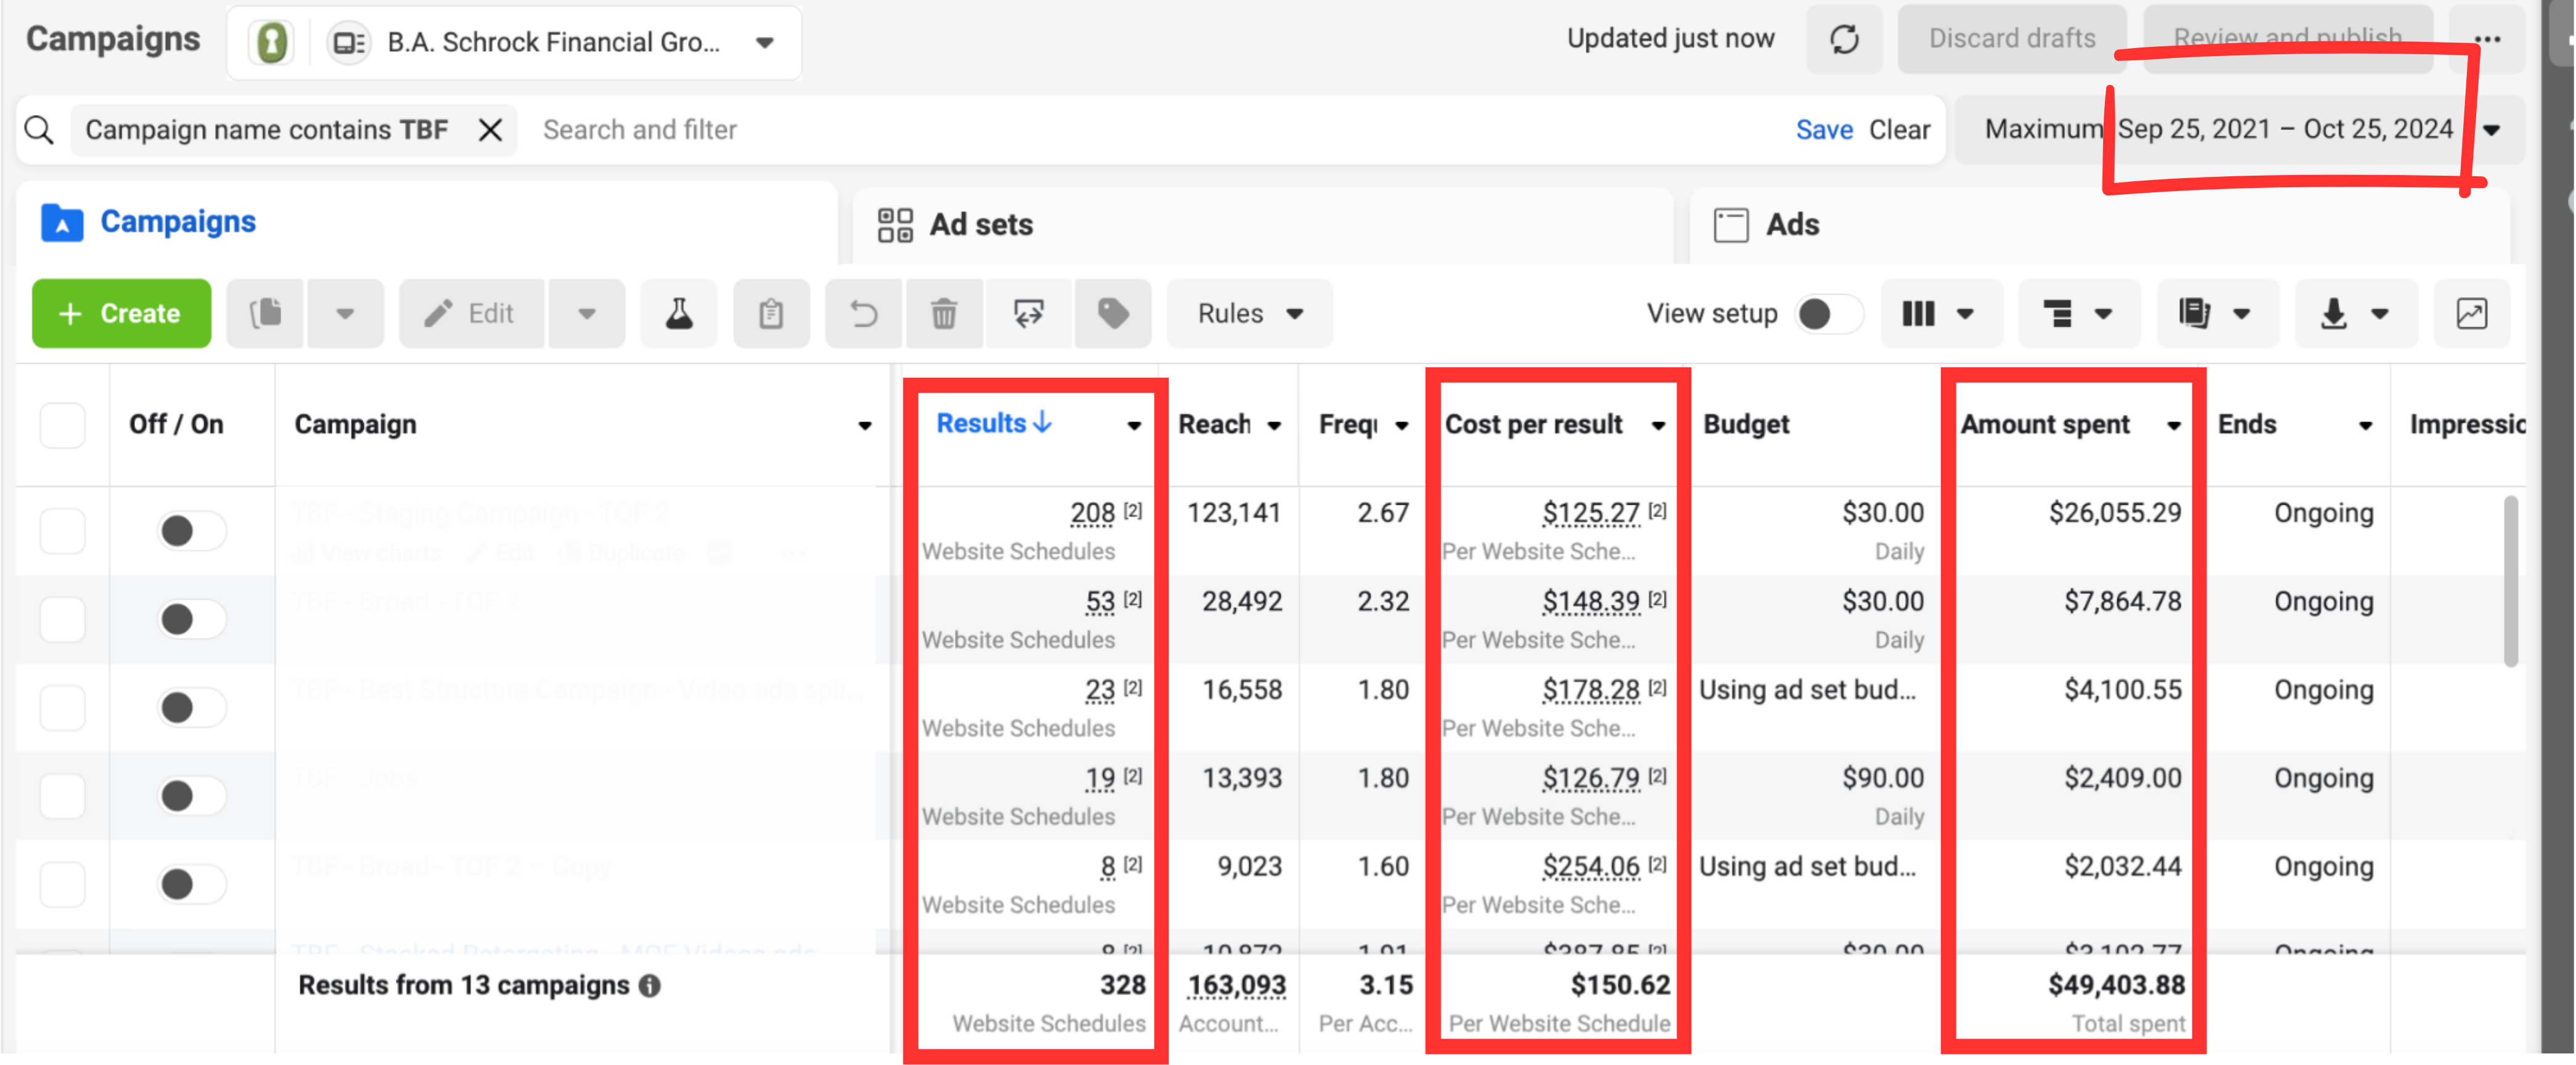Click the clipboard paste icon
Viewport: 2576px width, 1065px height.
click(771, 314)
